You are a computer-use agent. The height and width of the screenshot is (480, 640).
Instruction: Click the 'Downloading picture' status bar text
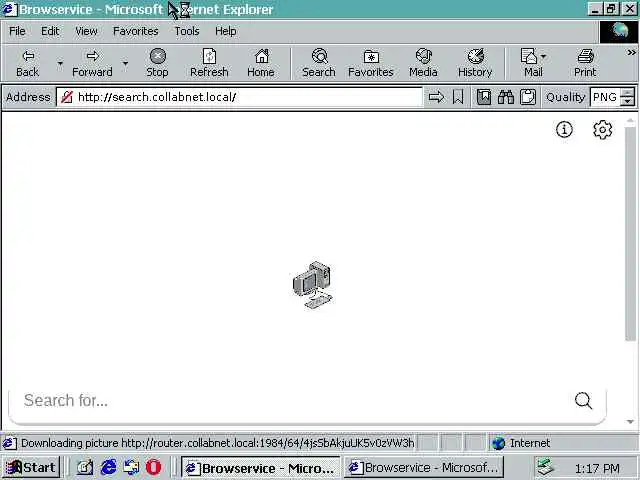click(218, 443)
